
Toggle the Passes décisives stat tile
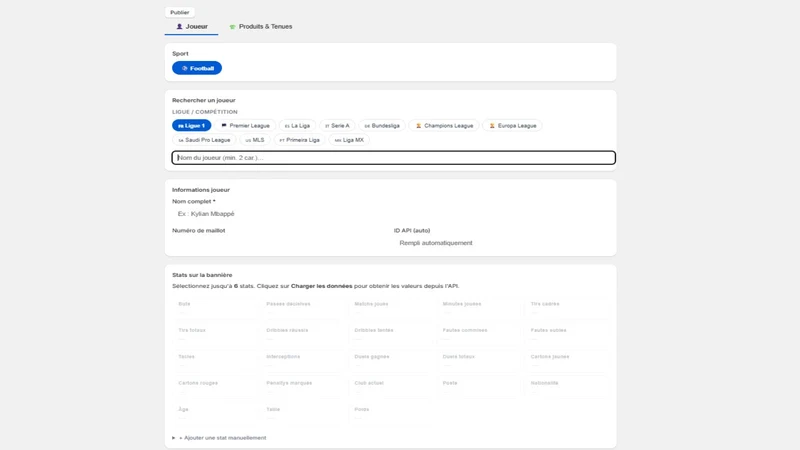[302, 308]
